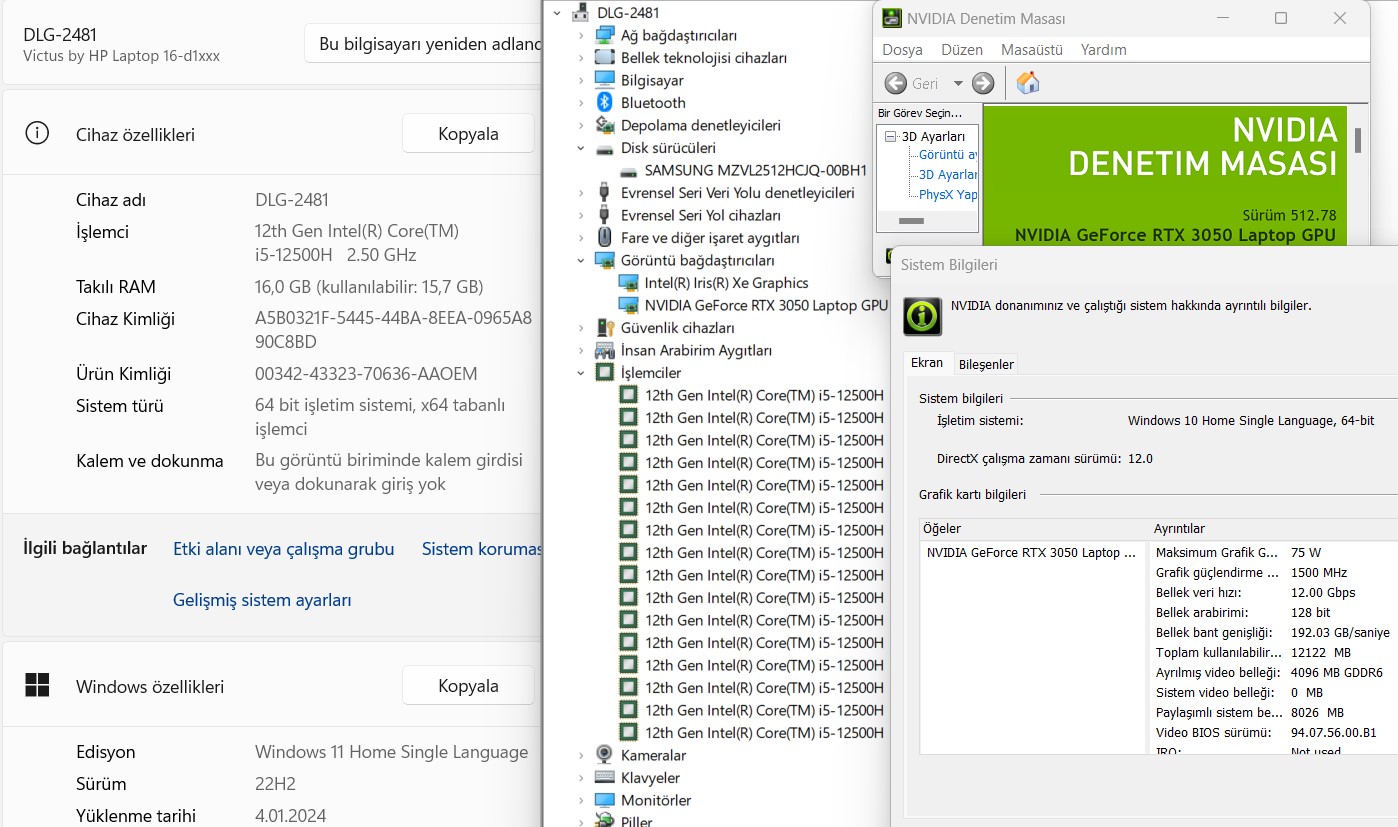The width and height of the screenshot is (1398, 827).
Task: Click the Bluetooth icon in Device Manager
Action: (604, 103)
